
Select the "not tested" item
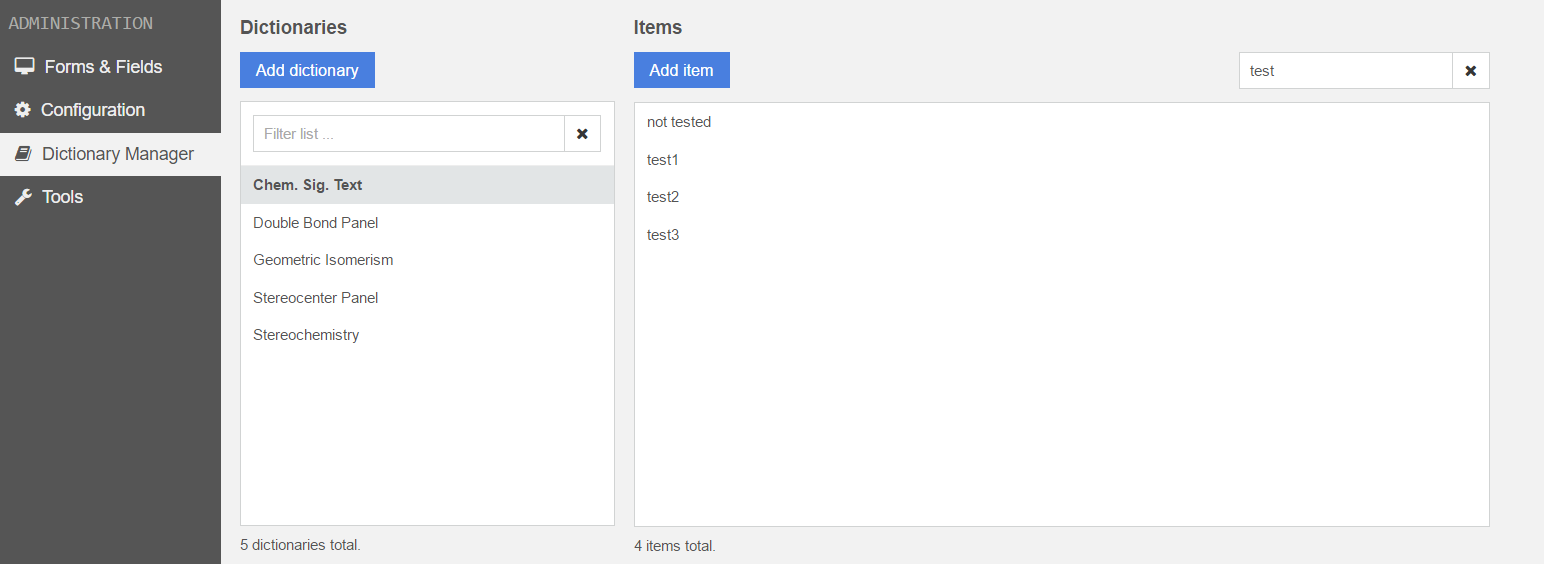679,122
